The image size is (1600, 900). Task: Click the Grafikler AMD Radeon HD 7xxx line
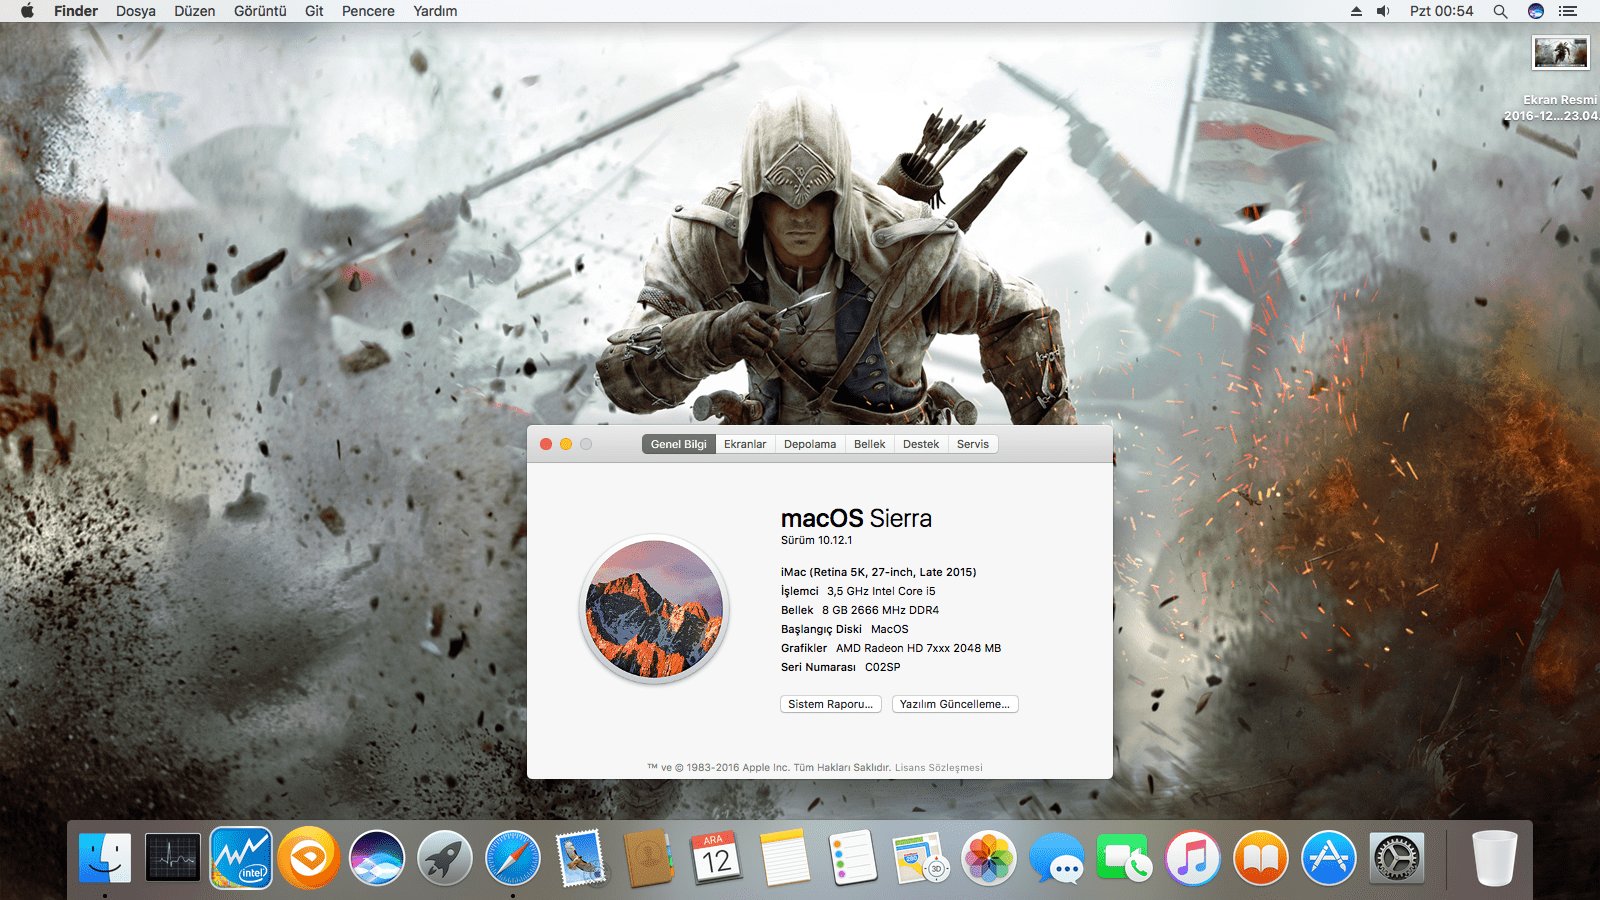pos(891,648)
